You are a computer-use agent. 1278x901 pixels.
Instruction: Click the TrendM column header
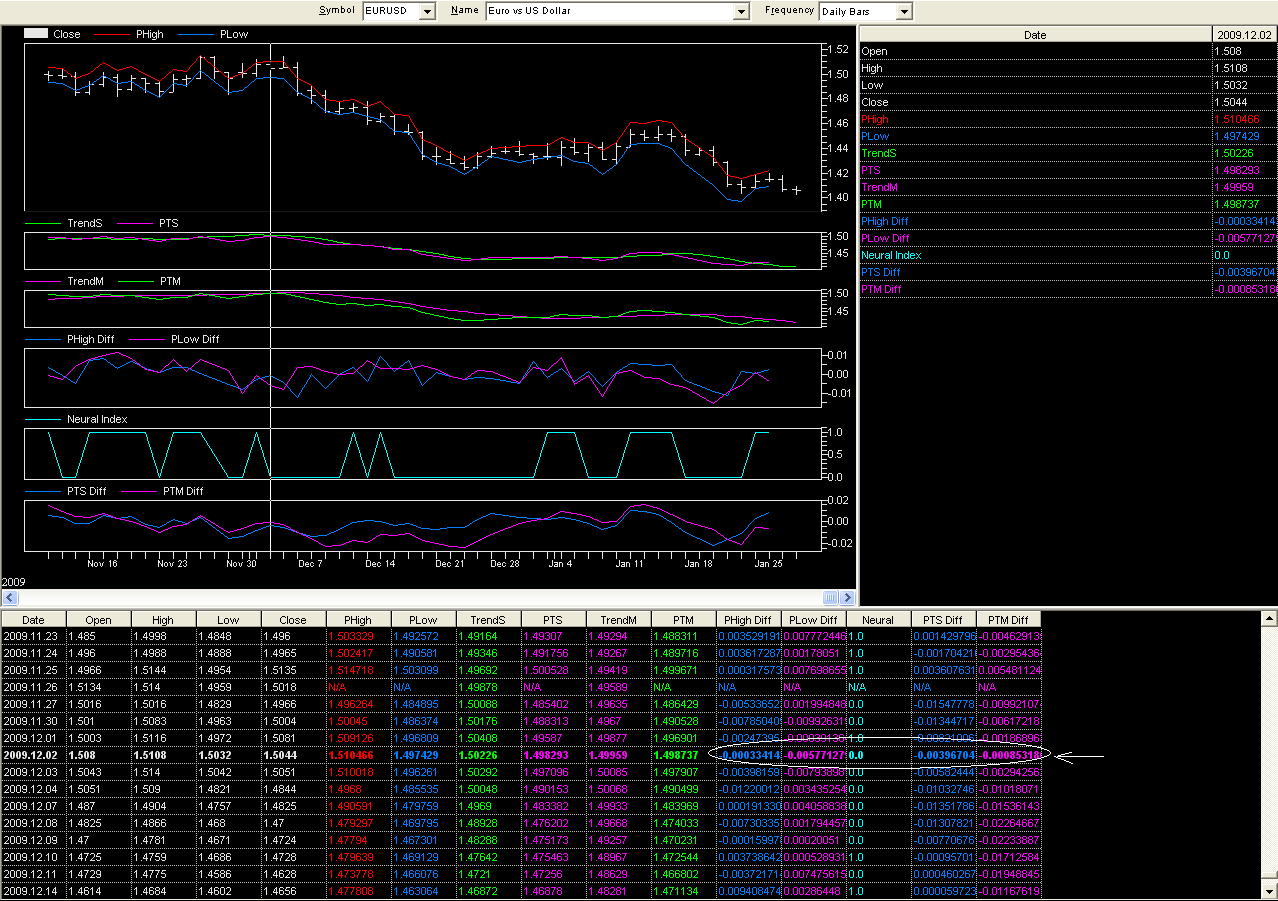pyautogui.click(x=618, y=620)
